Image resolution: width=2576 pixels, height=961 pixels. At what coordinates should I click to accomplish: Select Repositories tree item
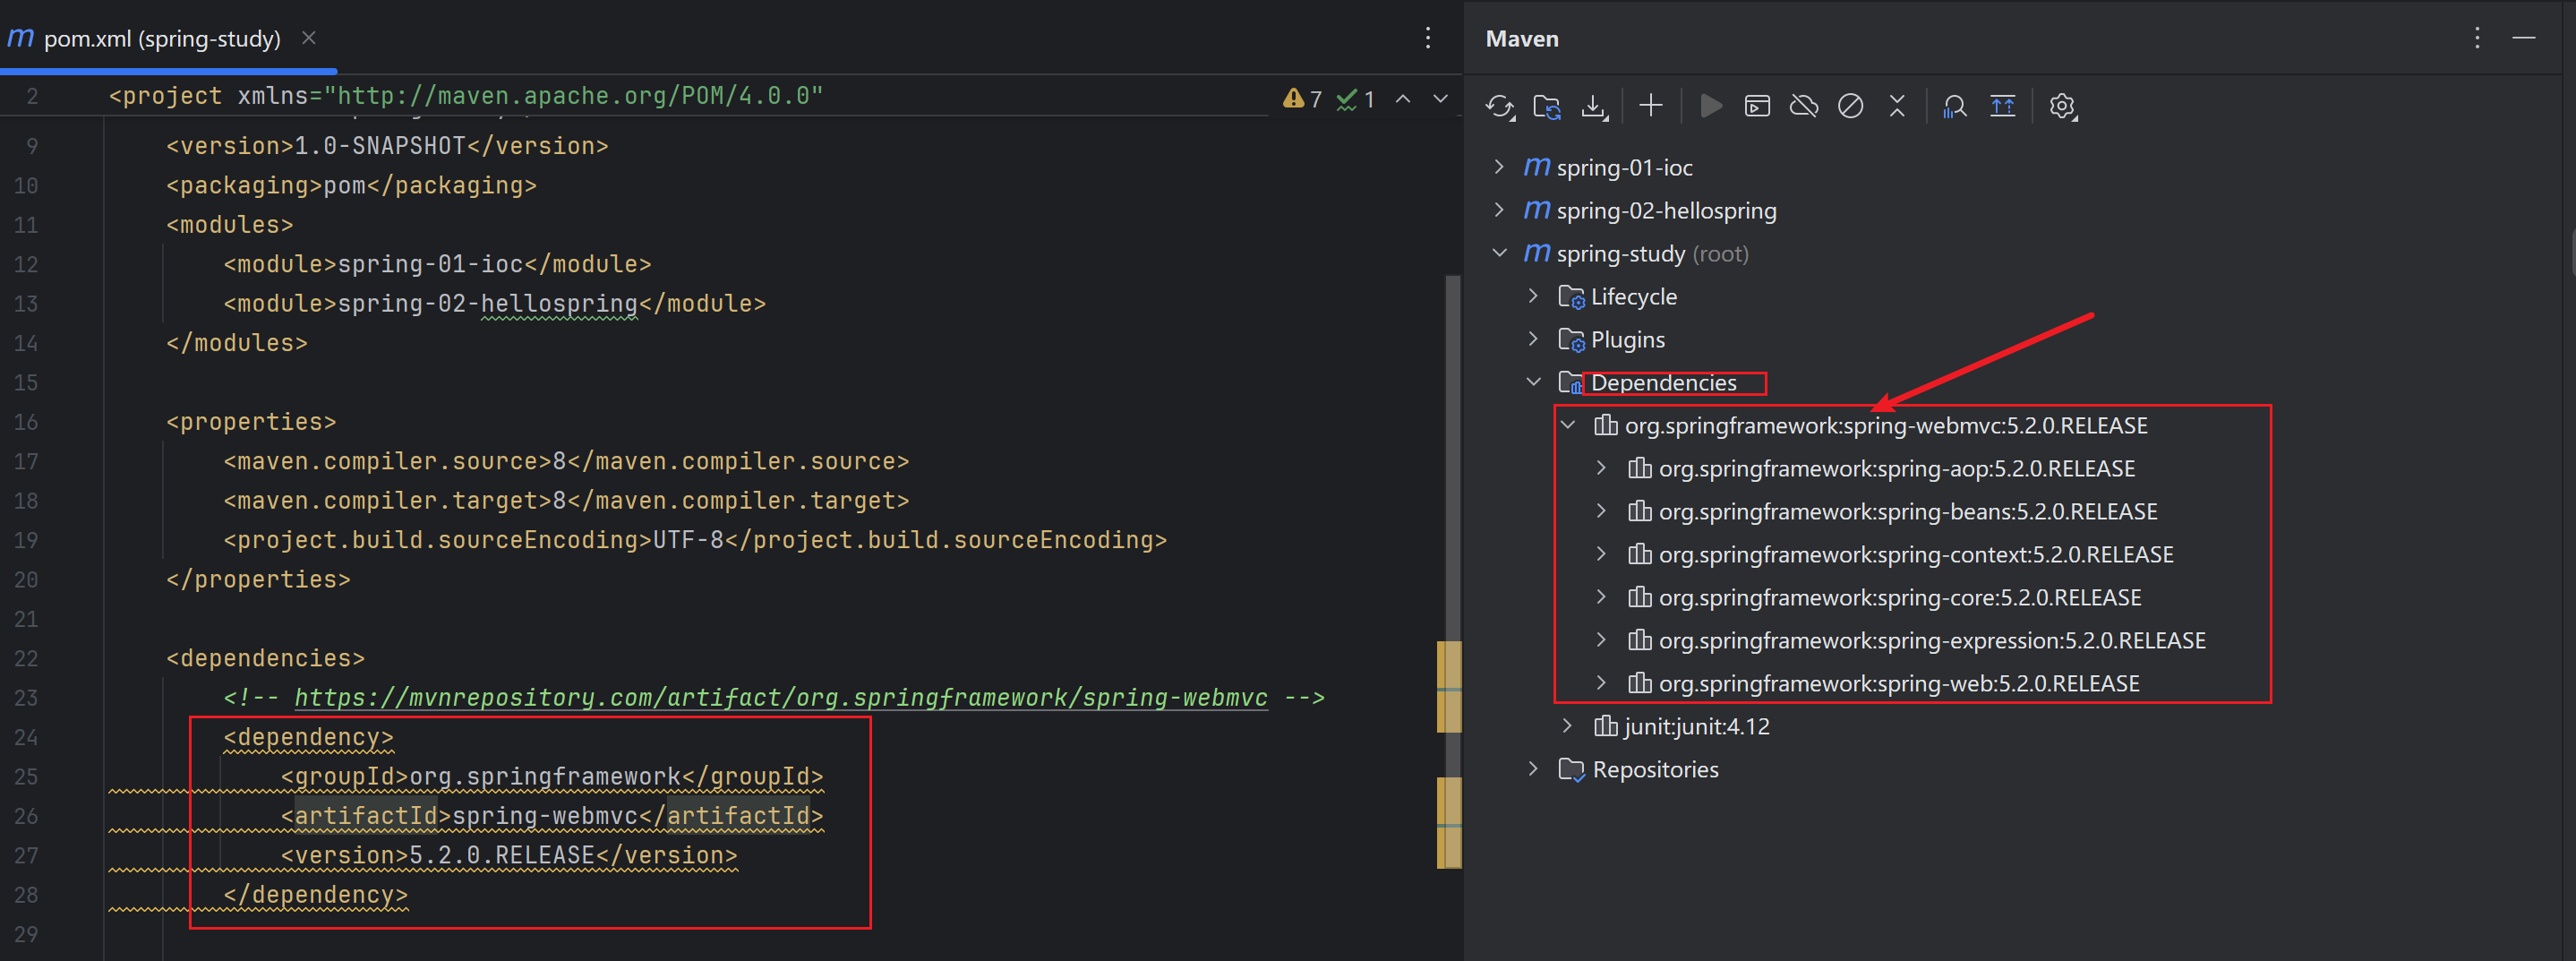click(x=1655, y=769)
